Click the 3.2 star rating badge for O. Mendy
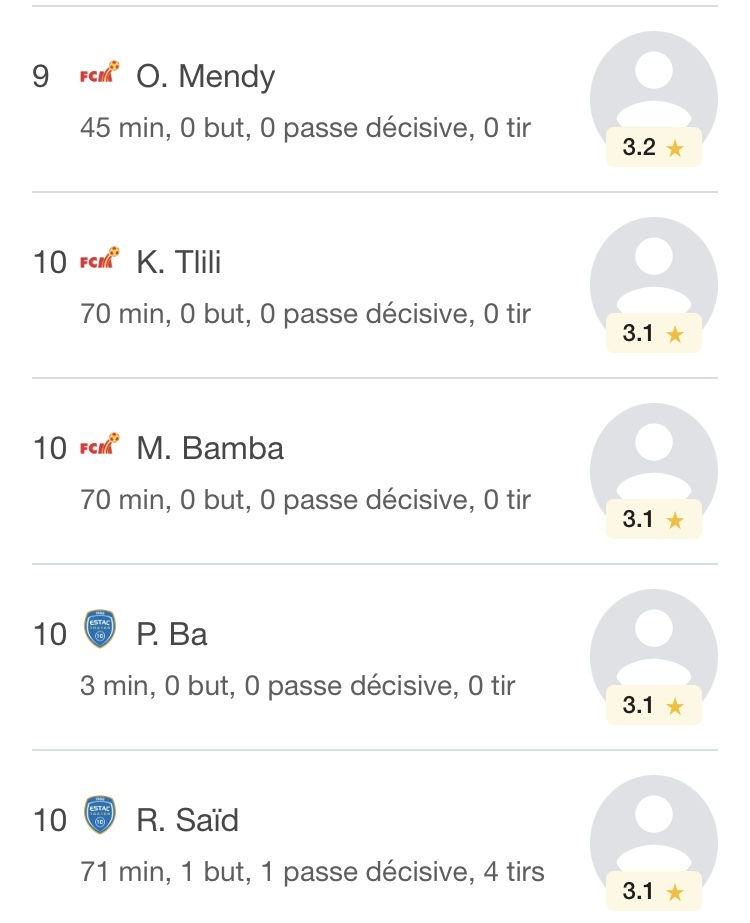Image resolution: width=750 pixels, height=923 pixels. (653, 147)
